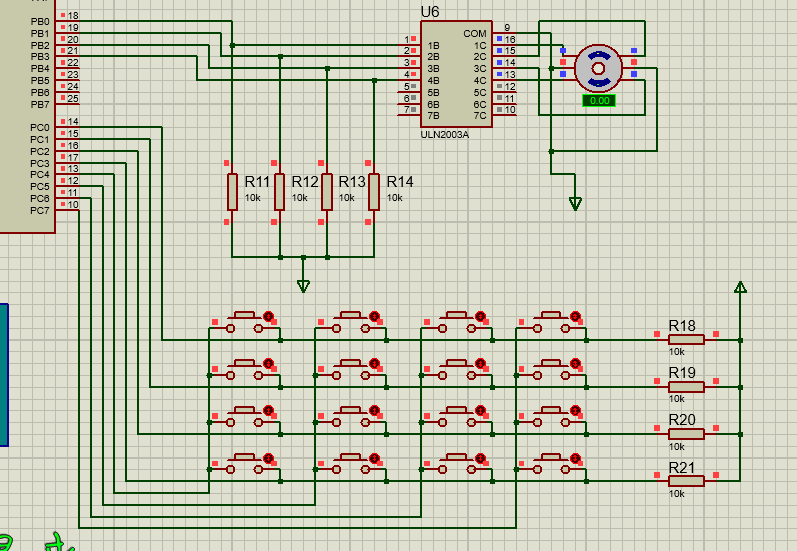
Task: Toggle latch of fourth button in R18 row
Action: (x=575, y=316)
